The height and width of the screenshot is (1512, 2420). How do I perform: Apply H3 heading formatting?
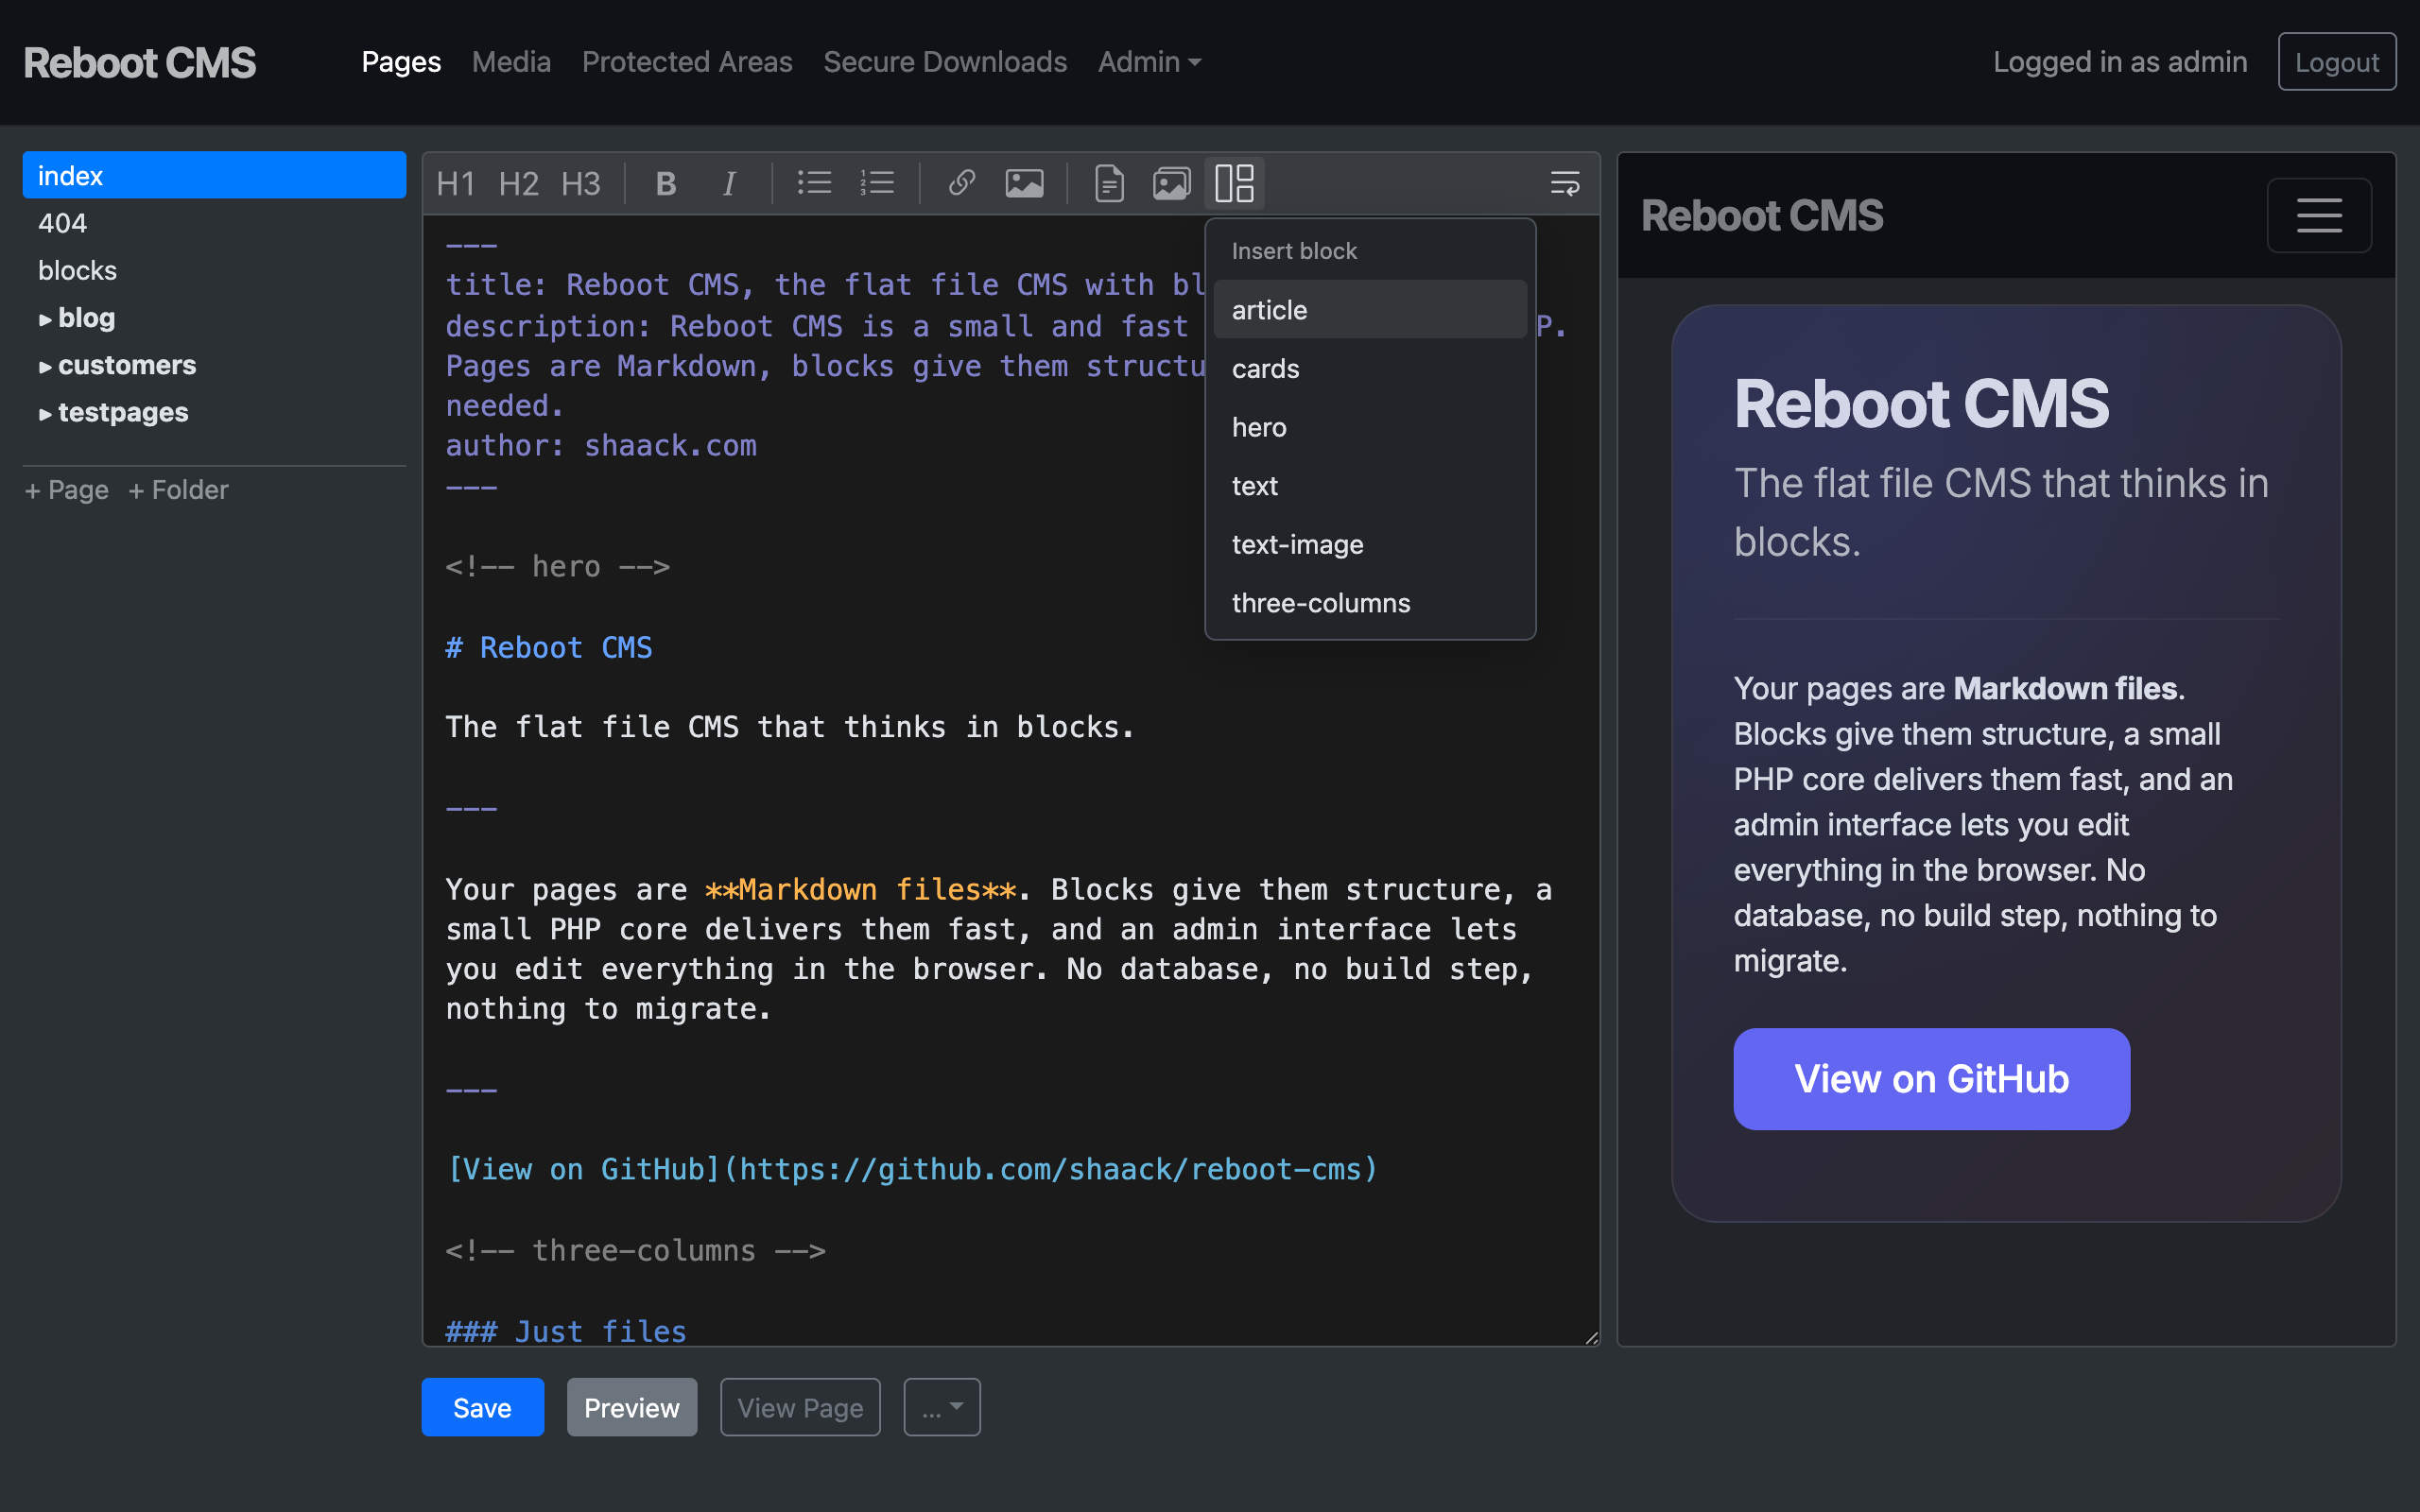[x=580, y=183]
